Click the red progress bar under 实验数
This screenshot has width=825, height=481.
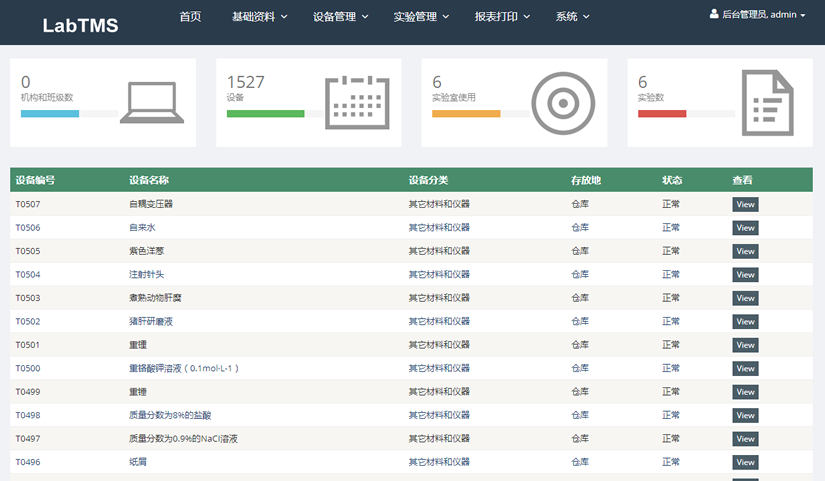tap(662, 114)
